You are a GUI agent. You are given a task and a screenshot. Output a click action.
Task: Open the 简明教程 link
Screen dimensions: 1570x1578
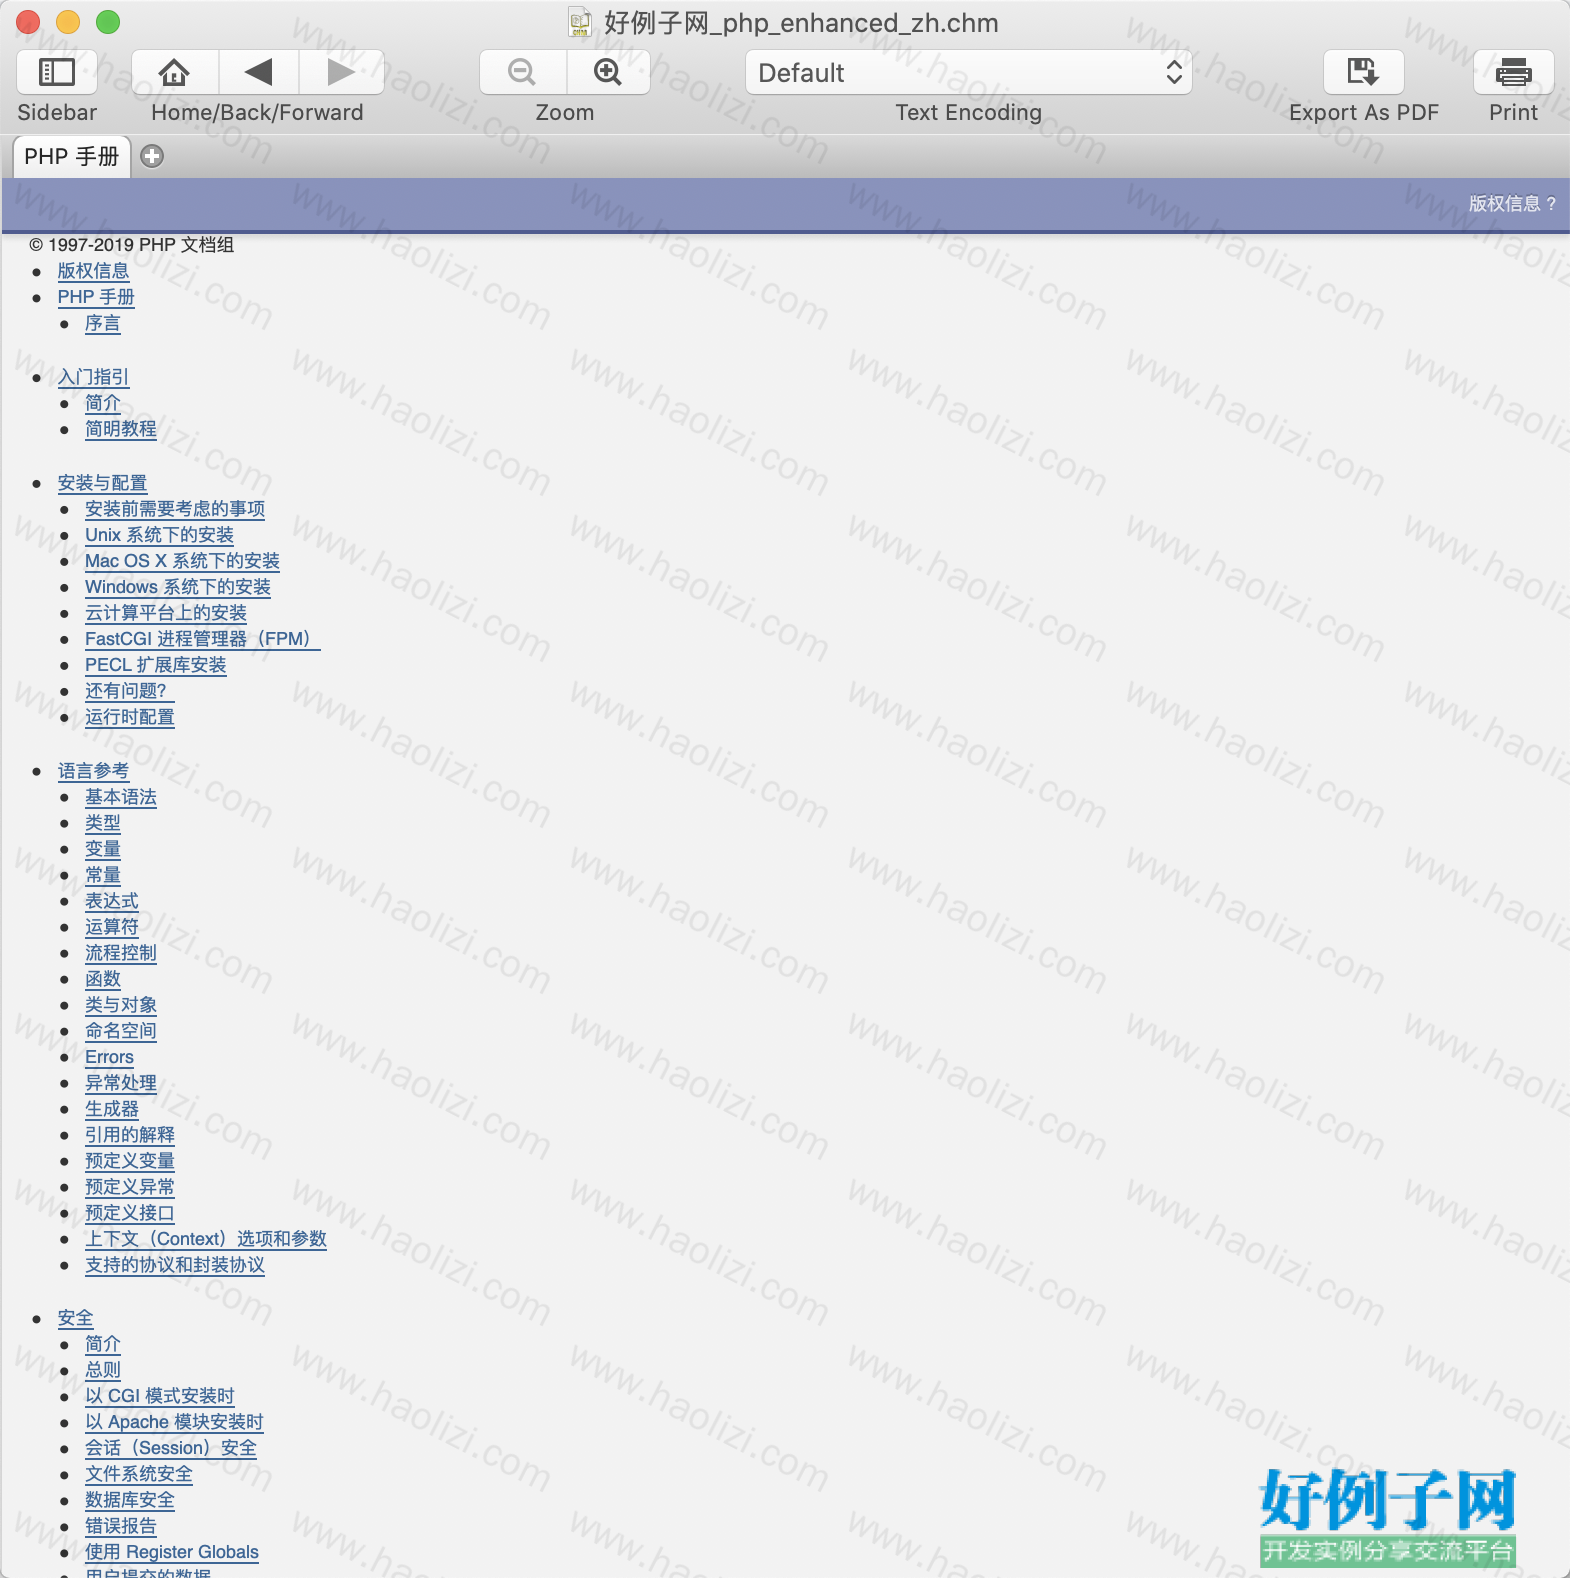(121, 429)
